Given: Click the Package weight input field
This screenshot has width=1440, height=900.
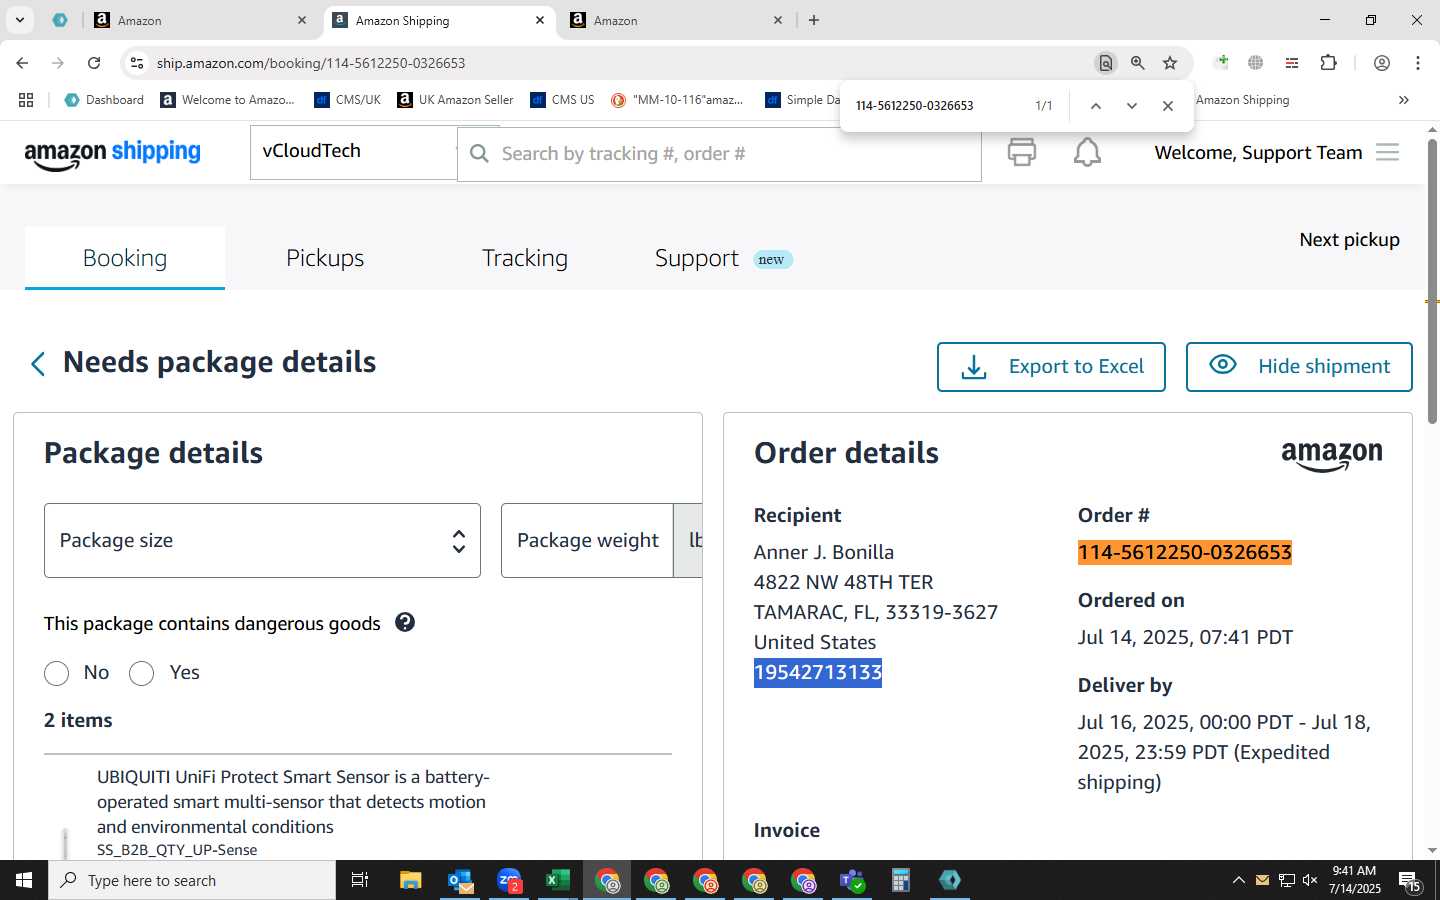Looking at the screenshot, I should pyautogui.click(x=587, y=540).
